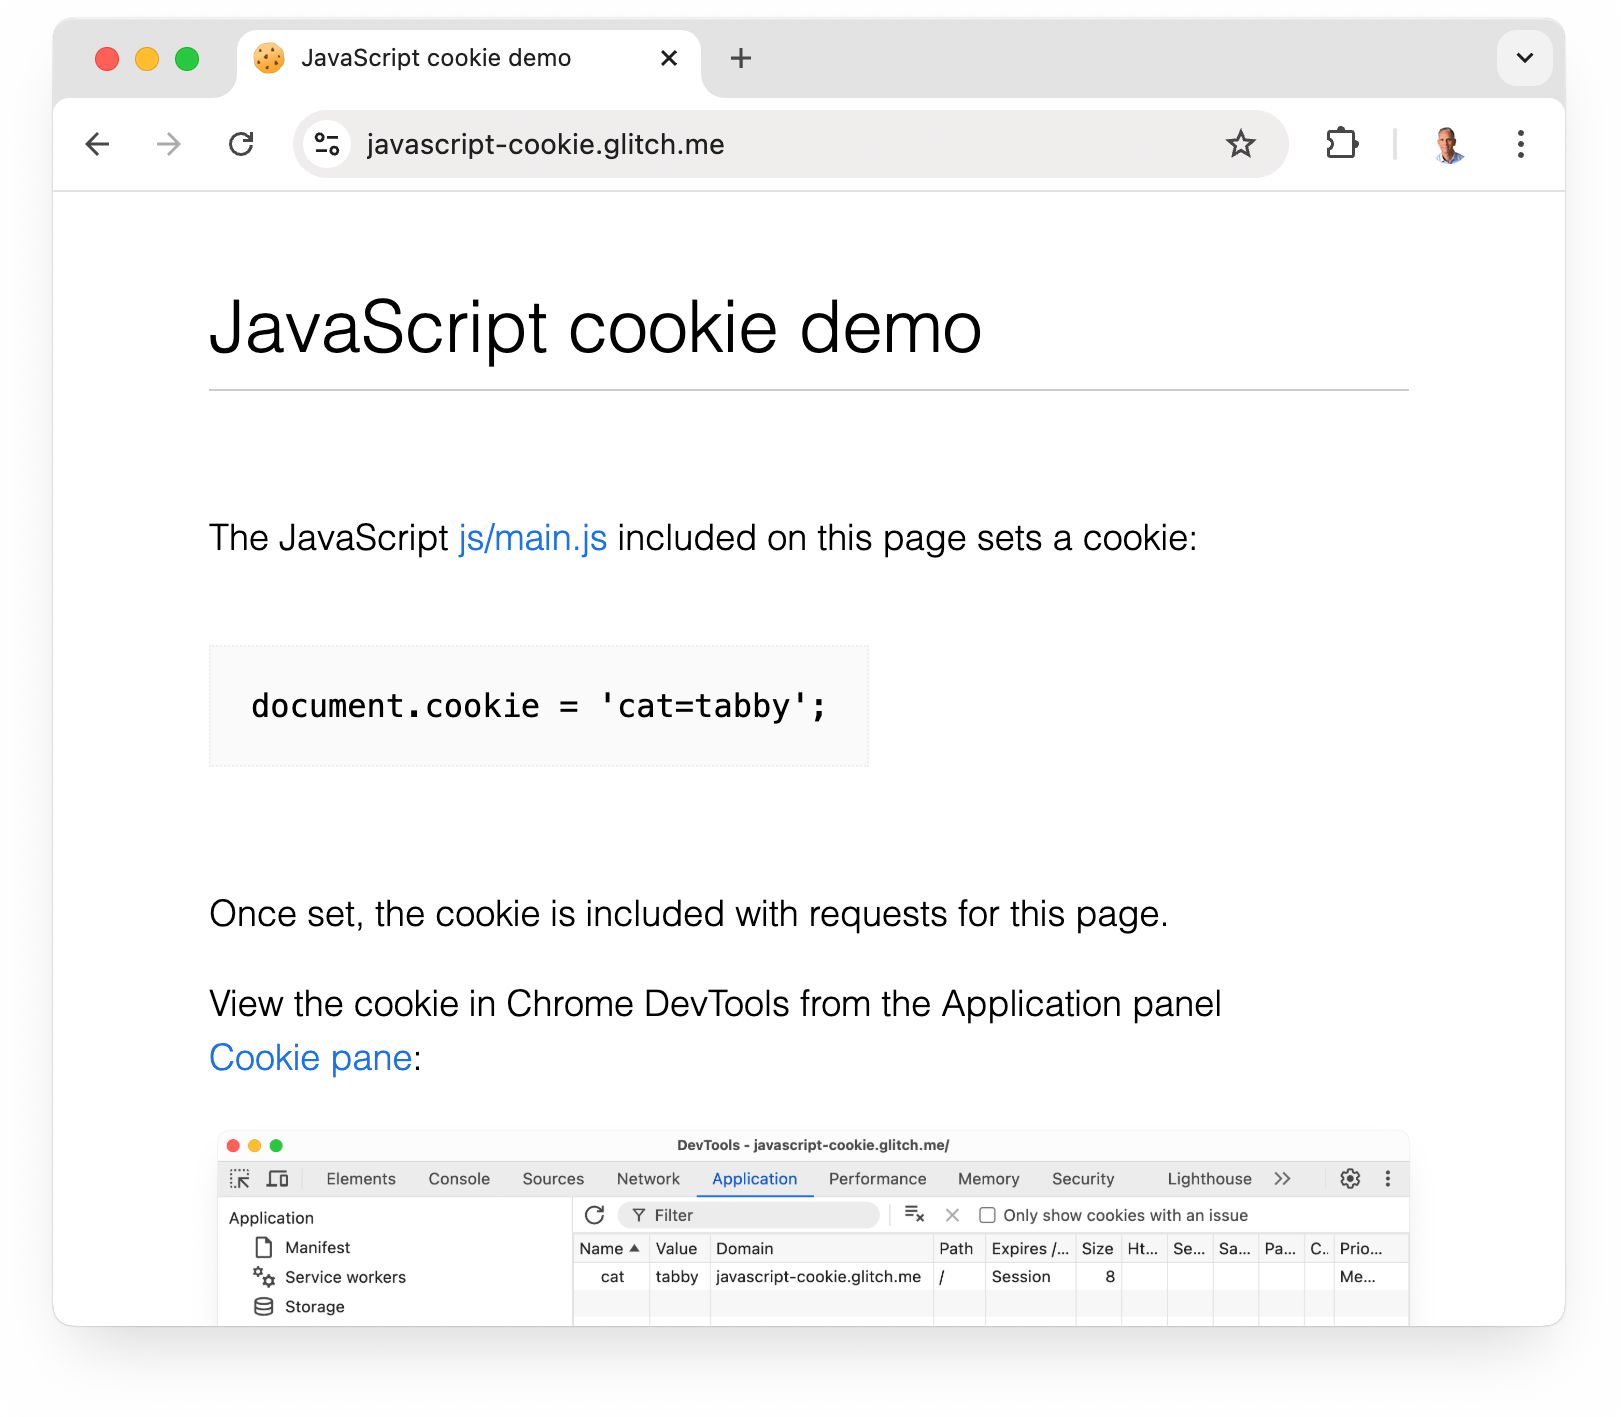The image size is (1621, 1417).
Task: Enable 'Only show cookies with an issue'
Action: point(988,1214)
